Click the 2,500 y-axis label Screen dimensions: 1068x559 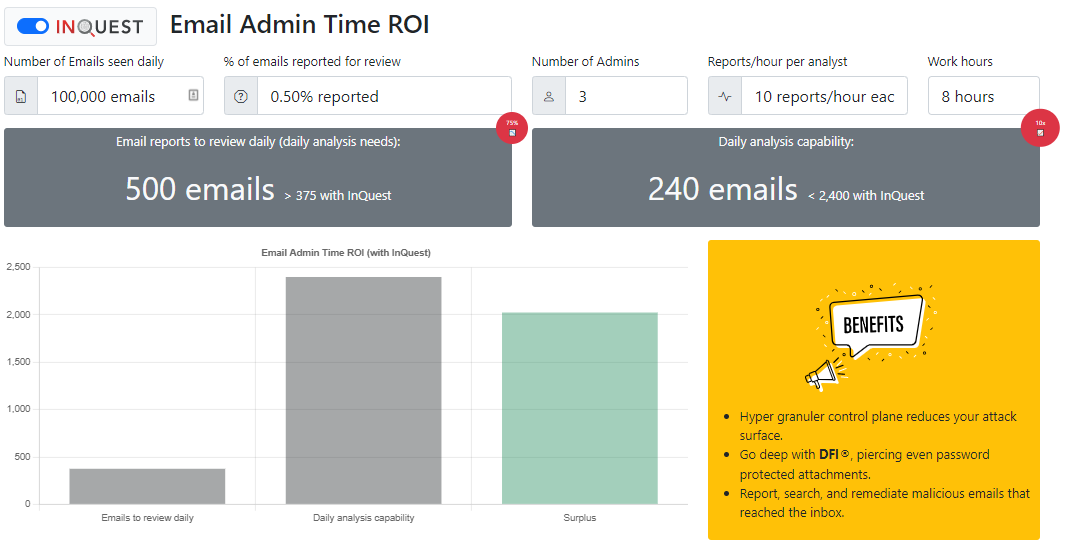(x=18, y=267)
